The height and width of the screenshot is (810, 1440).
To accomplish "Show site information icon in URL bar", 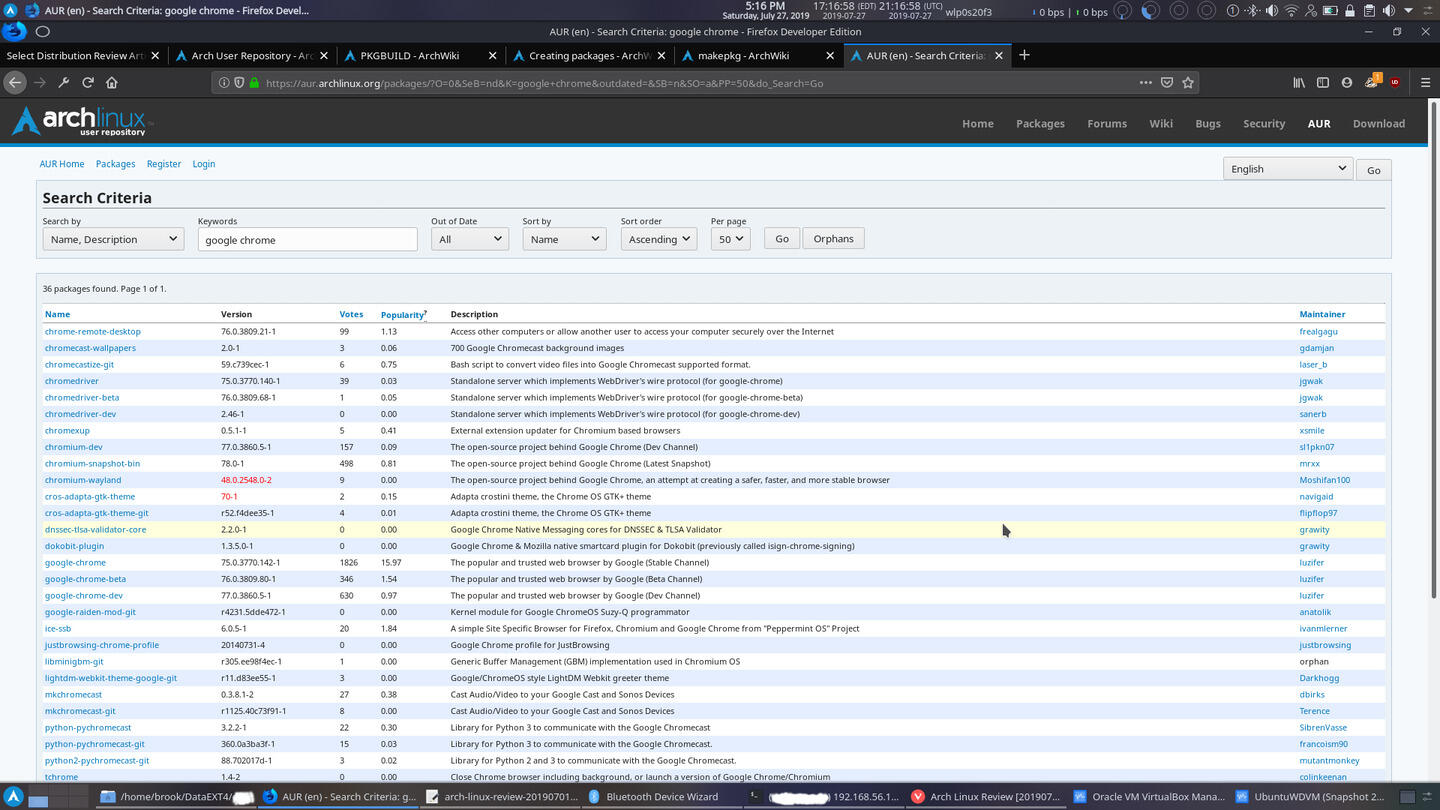I will click(224, 83).
